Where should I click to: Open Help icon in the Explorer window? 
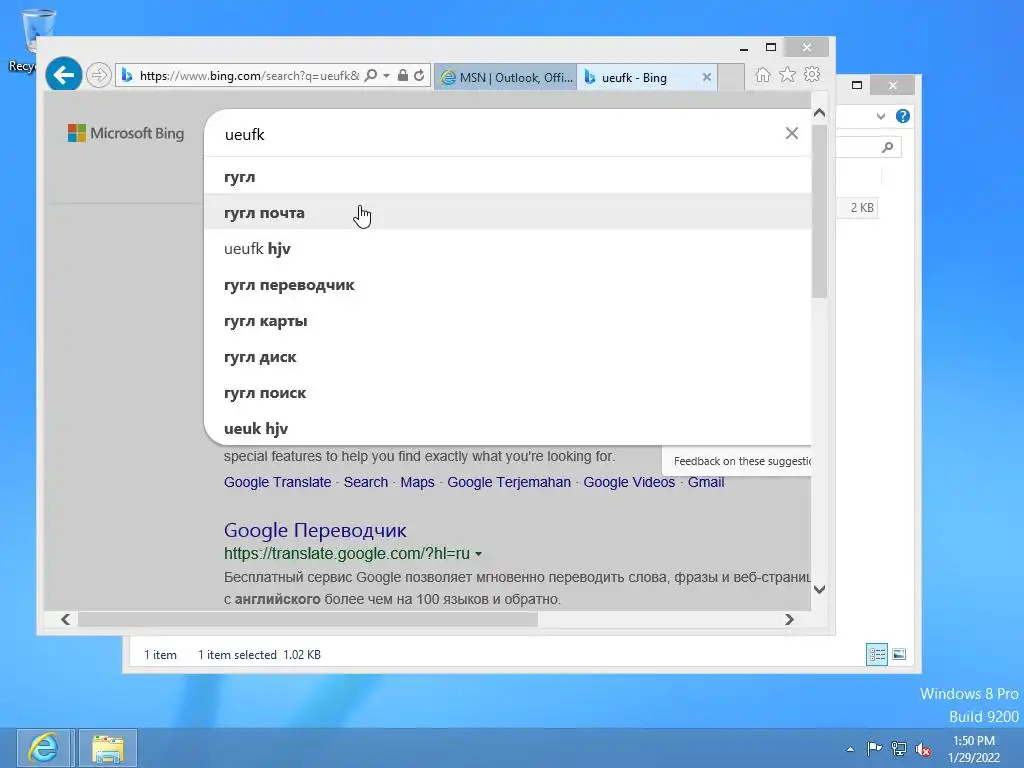pyautogui.click(x=903, y=116)
